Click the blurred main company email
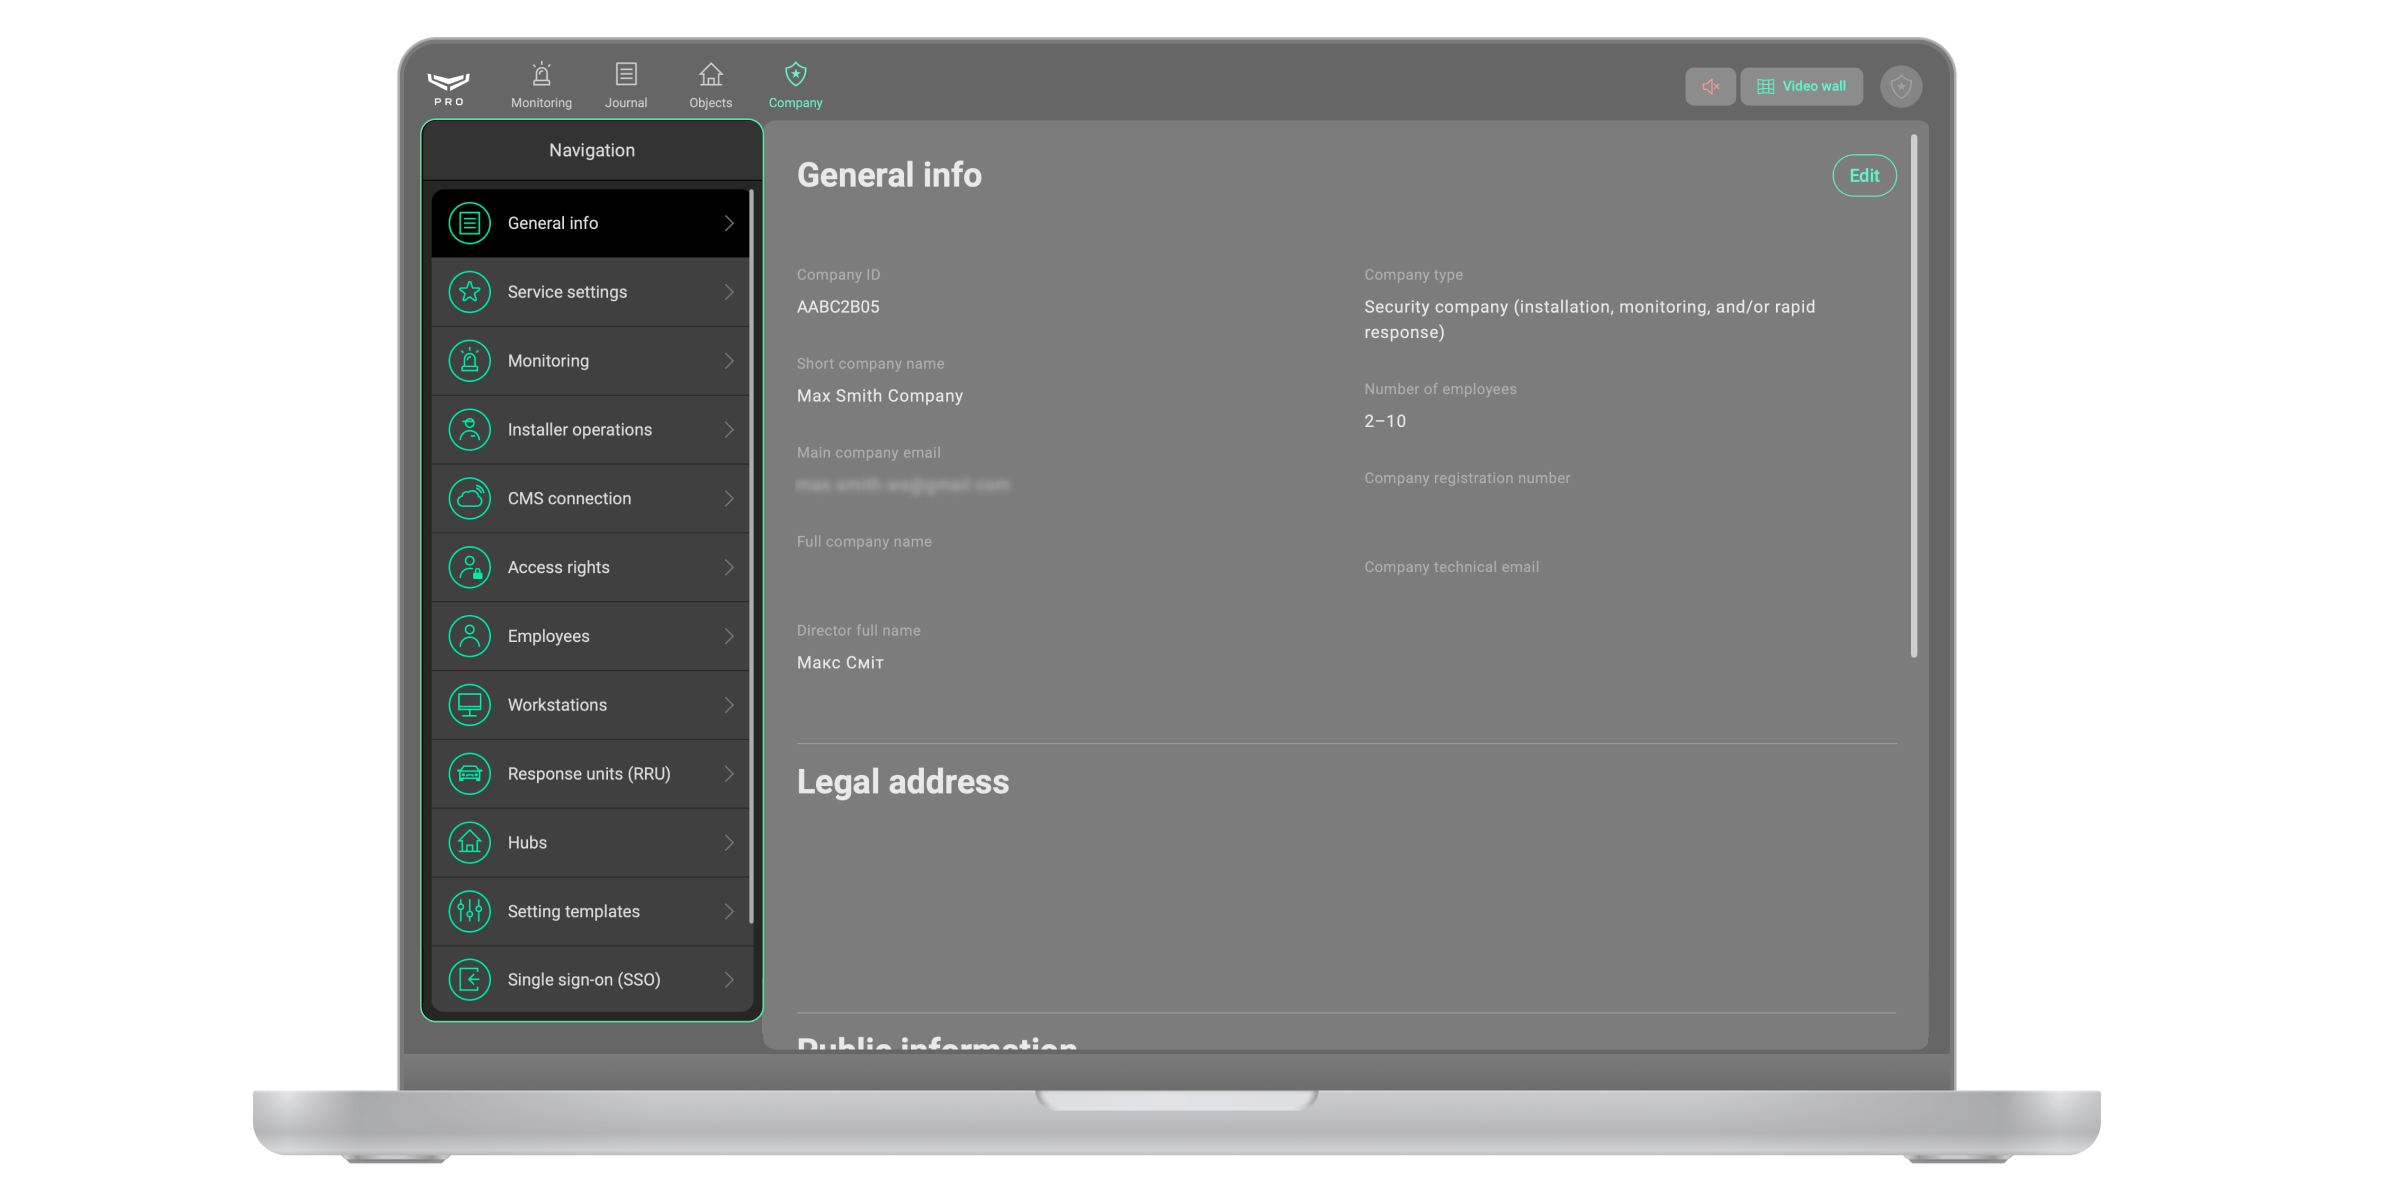The height and width of the screenshot is (1200, 2400). (x=903, y=485)
